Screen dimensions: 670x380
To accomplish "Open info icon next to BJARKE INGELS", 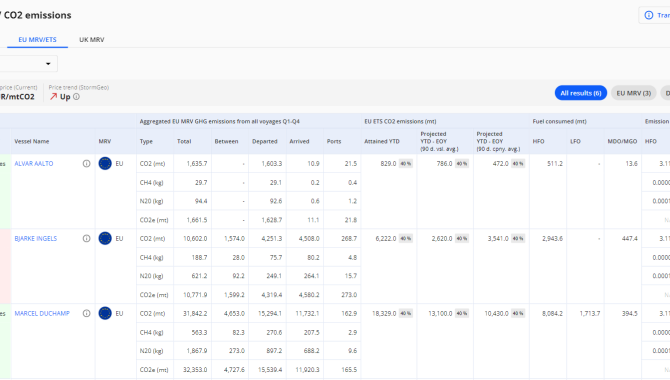I will coord(86,239).
